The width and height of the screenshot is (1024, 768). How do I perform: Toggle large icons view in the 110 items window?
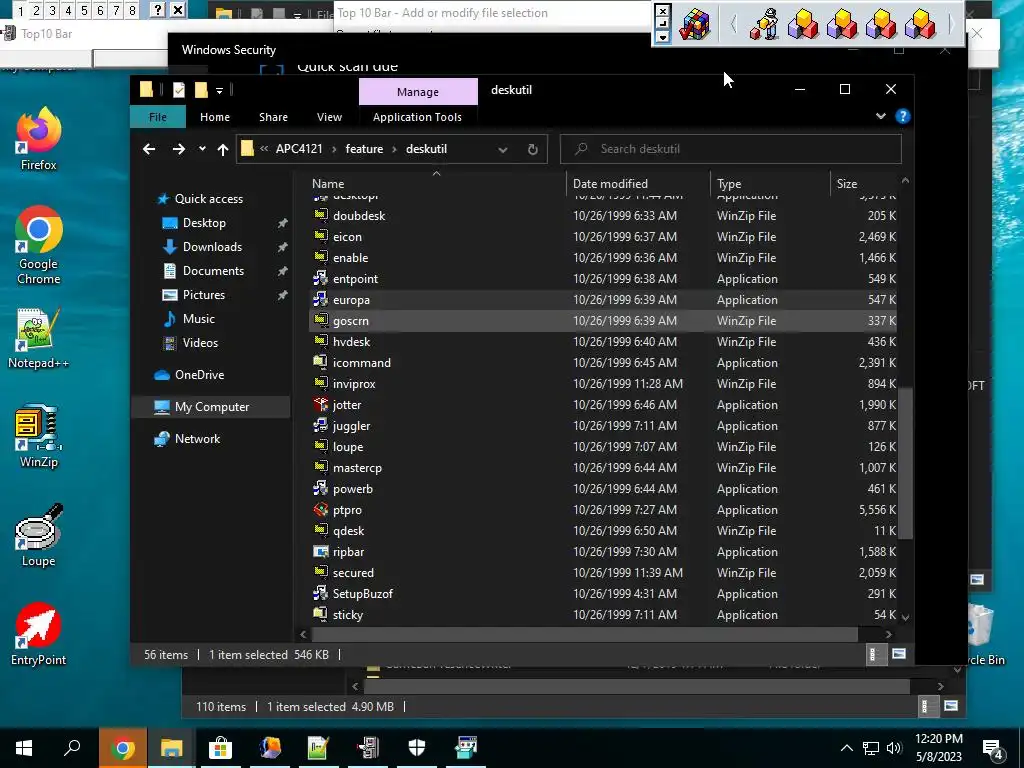[x=951, y=706]
